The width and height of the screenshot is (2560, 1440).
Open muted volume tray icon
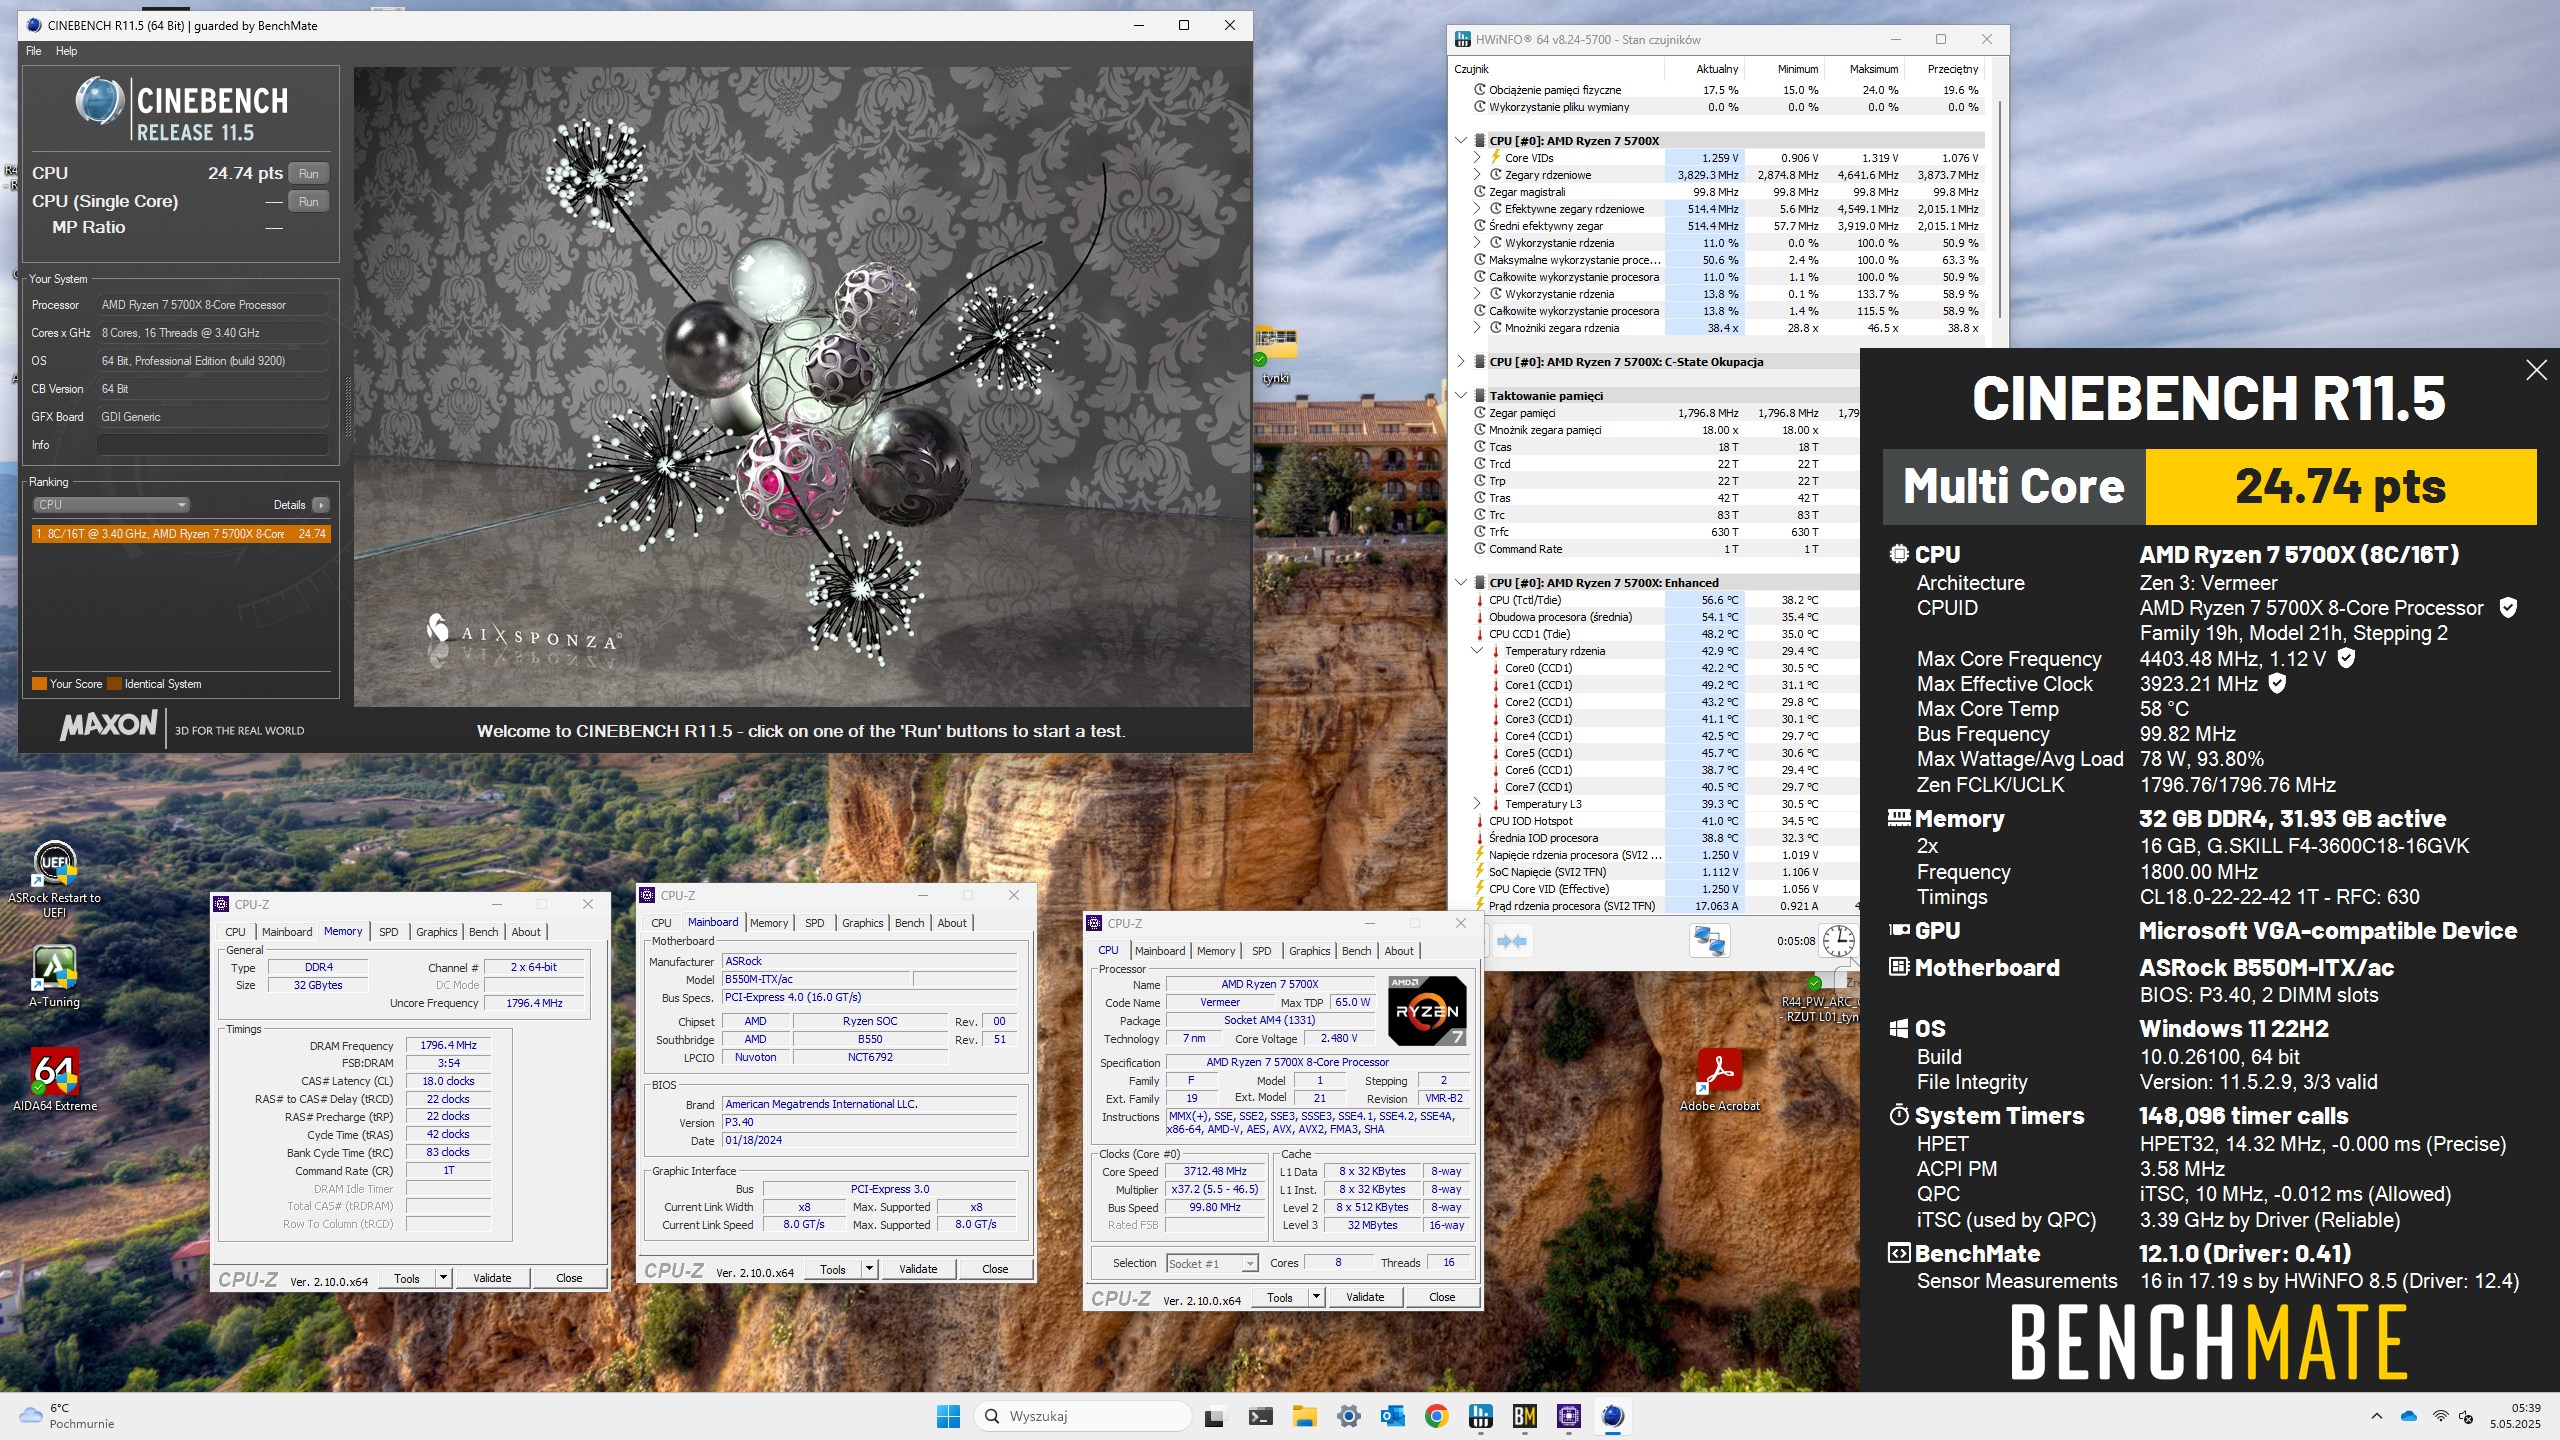click(2466, 1416)
